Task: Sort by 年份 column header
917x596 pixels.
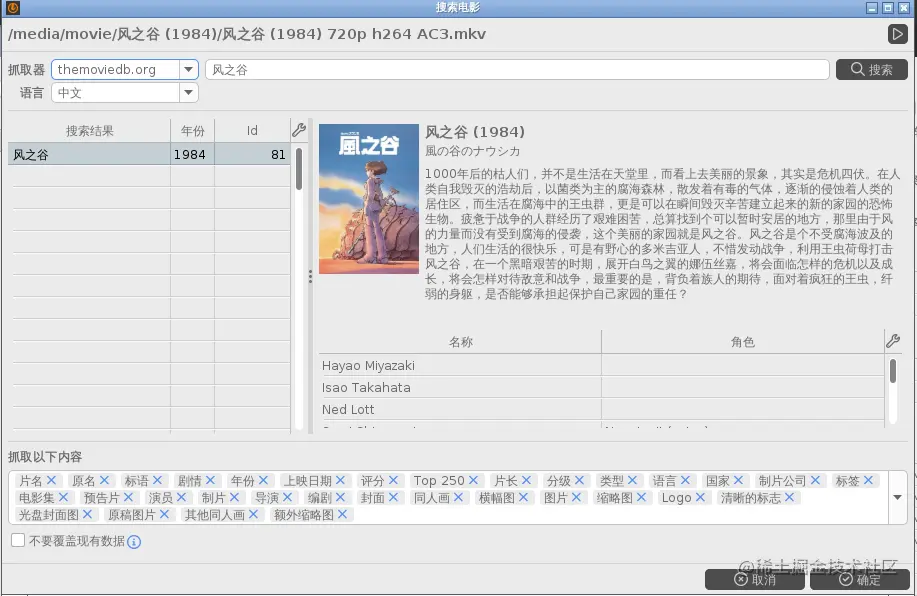Action: [192, 130]
